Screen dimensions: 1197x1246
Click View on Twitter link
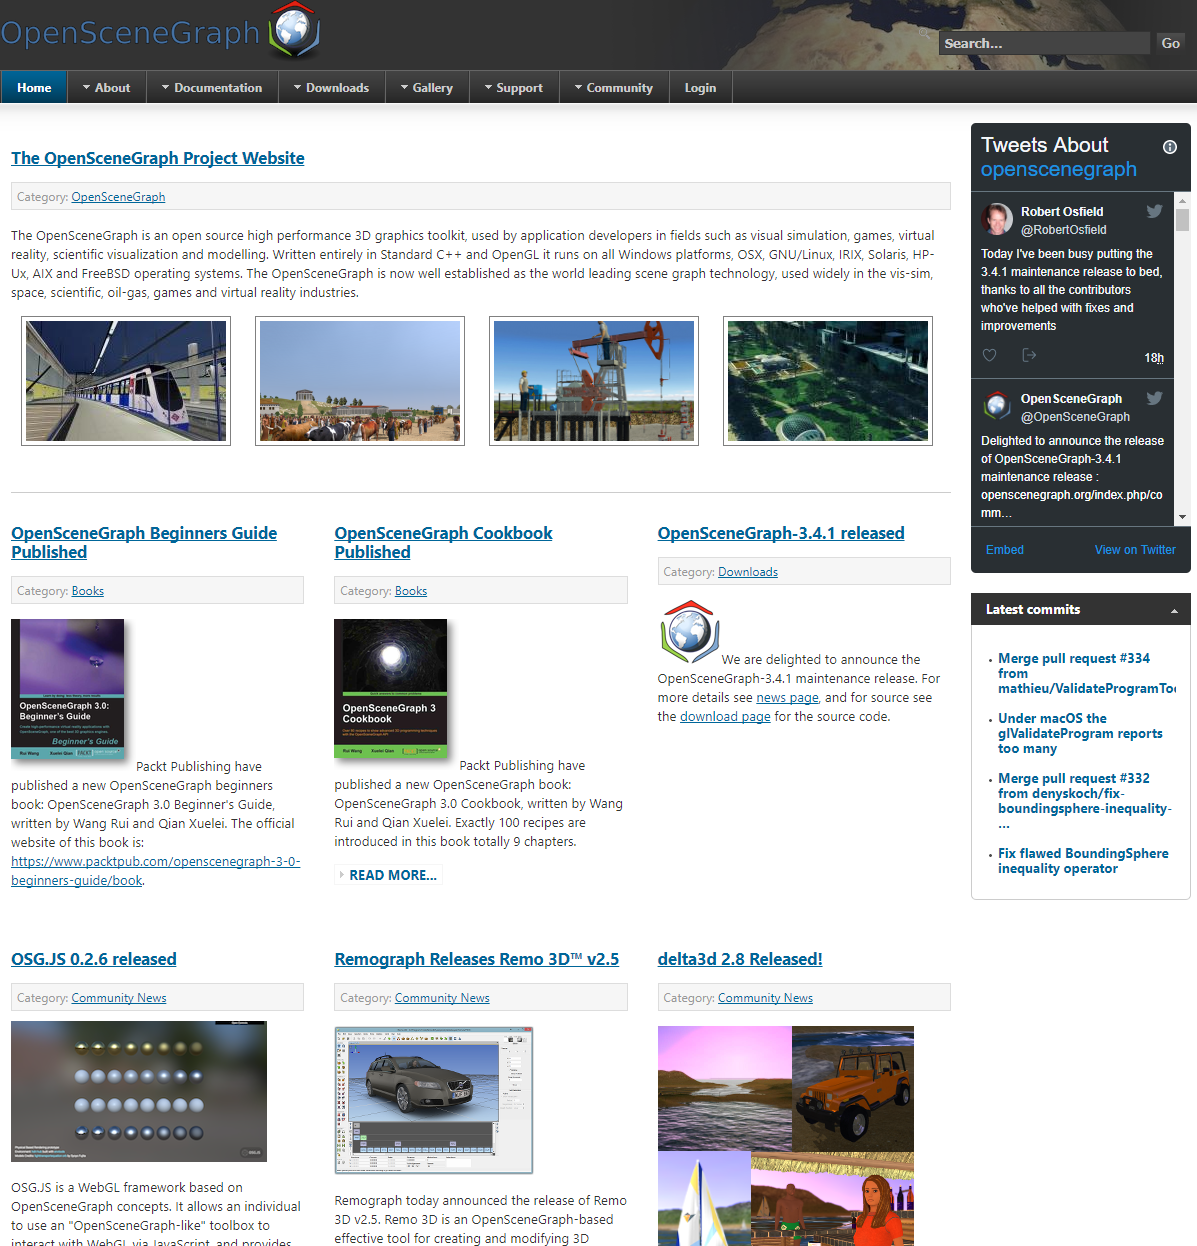1135,550
